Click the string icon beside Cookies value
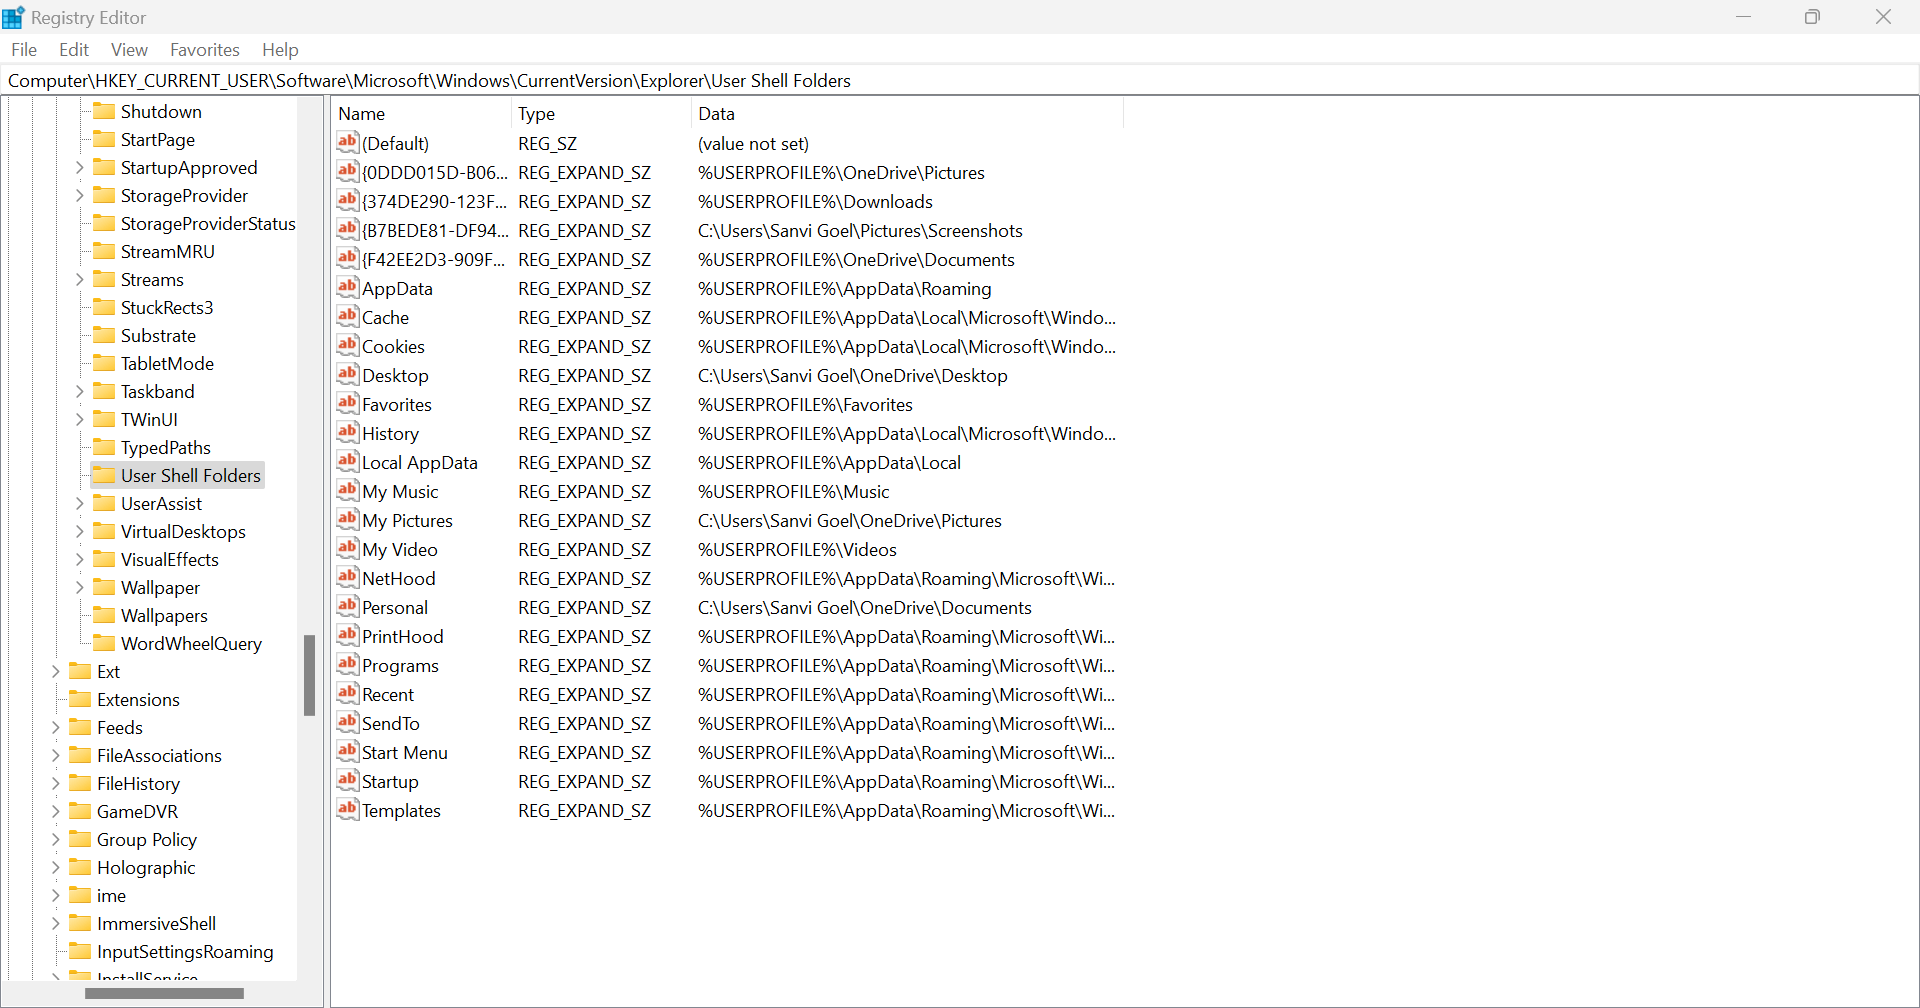 347,346
